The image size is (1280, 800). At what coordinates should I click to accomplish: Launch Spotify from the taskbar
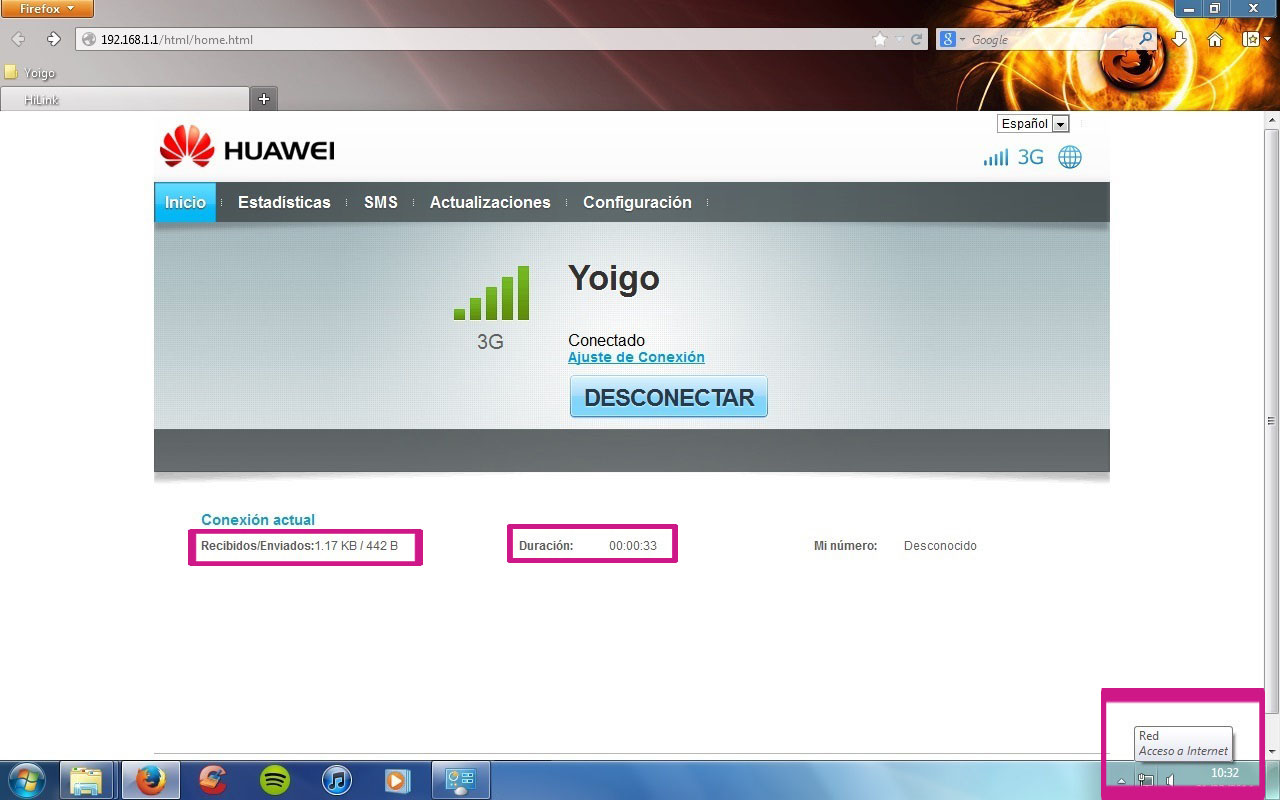click(x=275, y=780)
